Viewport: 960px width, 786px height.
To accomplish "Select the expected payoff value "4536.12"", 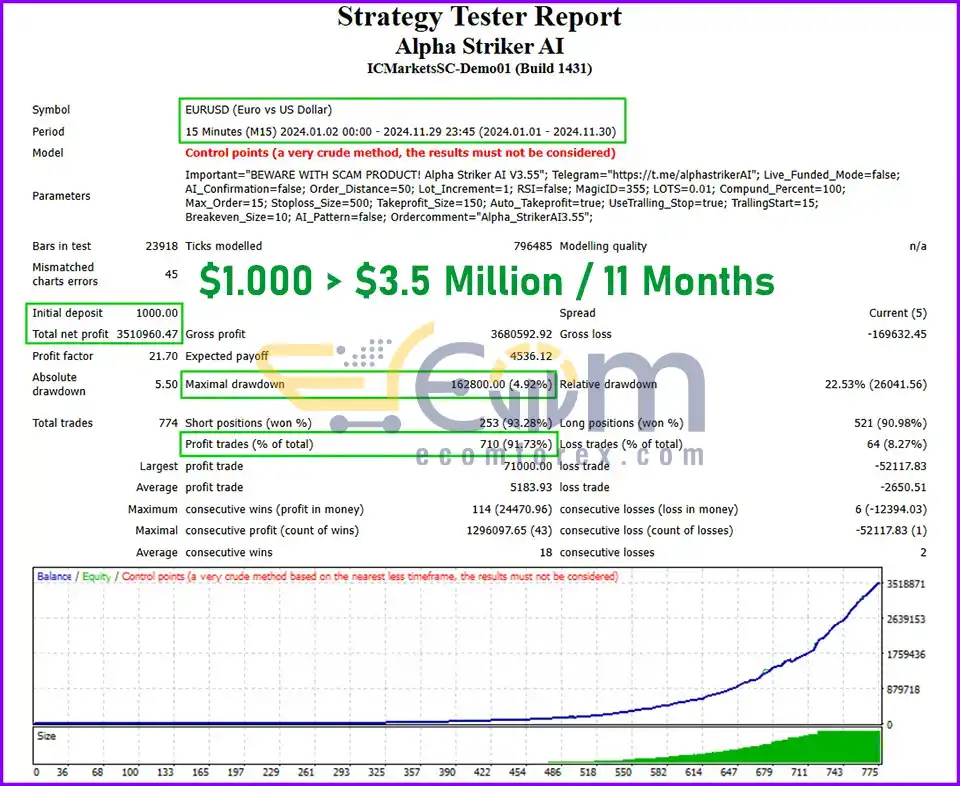I will tap(531, 356).
